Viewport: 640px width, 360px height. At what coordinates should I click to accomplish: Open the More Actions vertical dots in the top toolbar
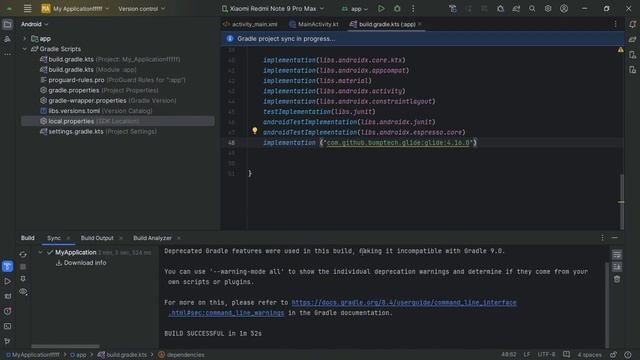[413, 9]
